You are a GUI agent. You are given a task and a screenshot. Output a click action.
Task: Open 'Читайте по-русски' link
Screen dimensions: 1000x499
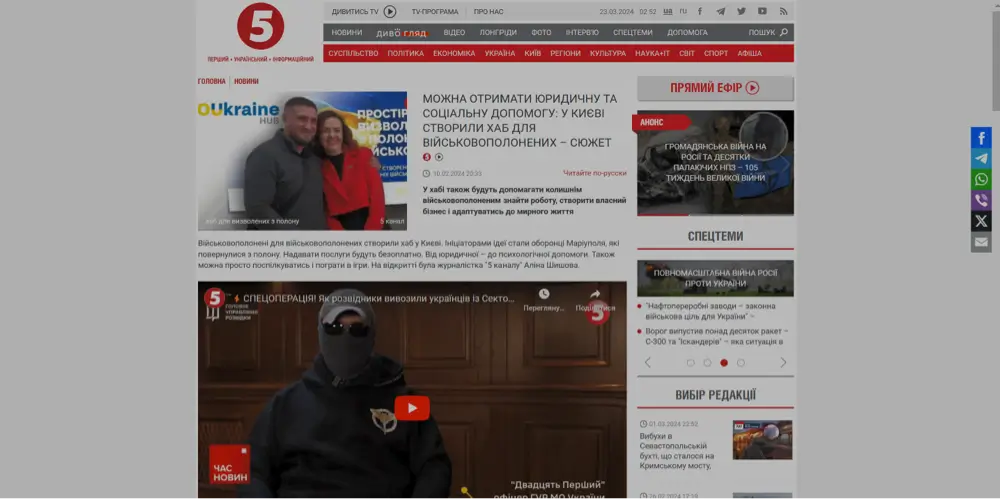coord(594,173)
